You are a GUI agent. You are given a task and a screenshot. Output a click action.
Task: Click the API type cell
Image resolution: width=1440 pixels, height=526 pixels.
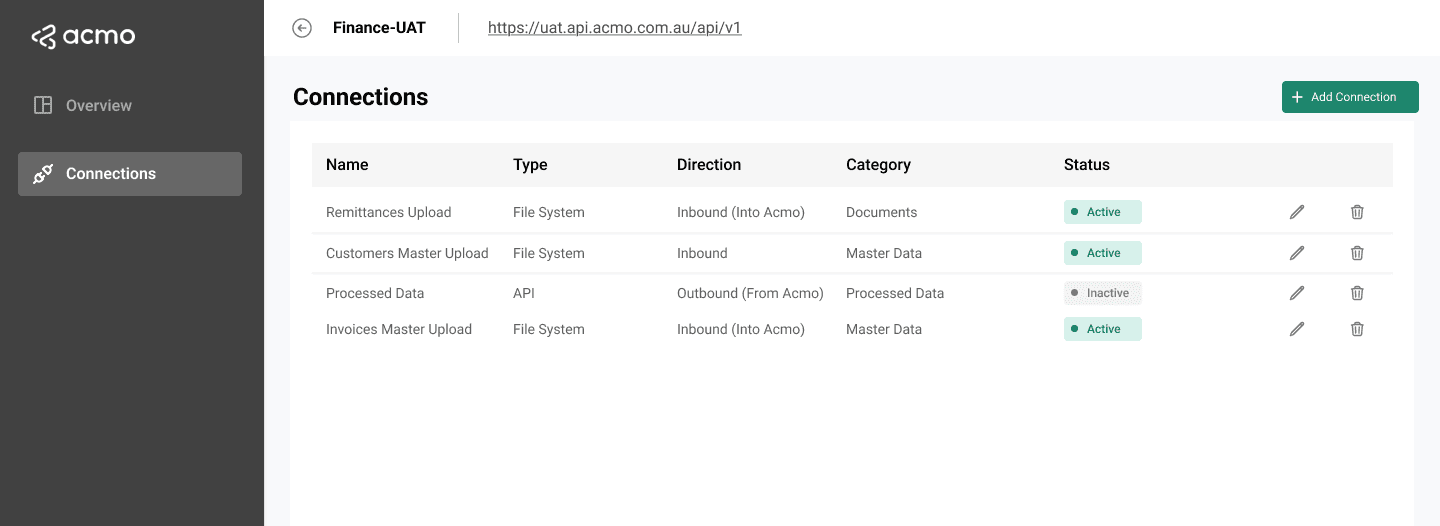pyautogui.click(x=525, y=293)
